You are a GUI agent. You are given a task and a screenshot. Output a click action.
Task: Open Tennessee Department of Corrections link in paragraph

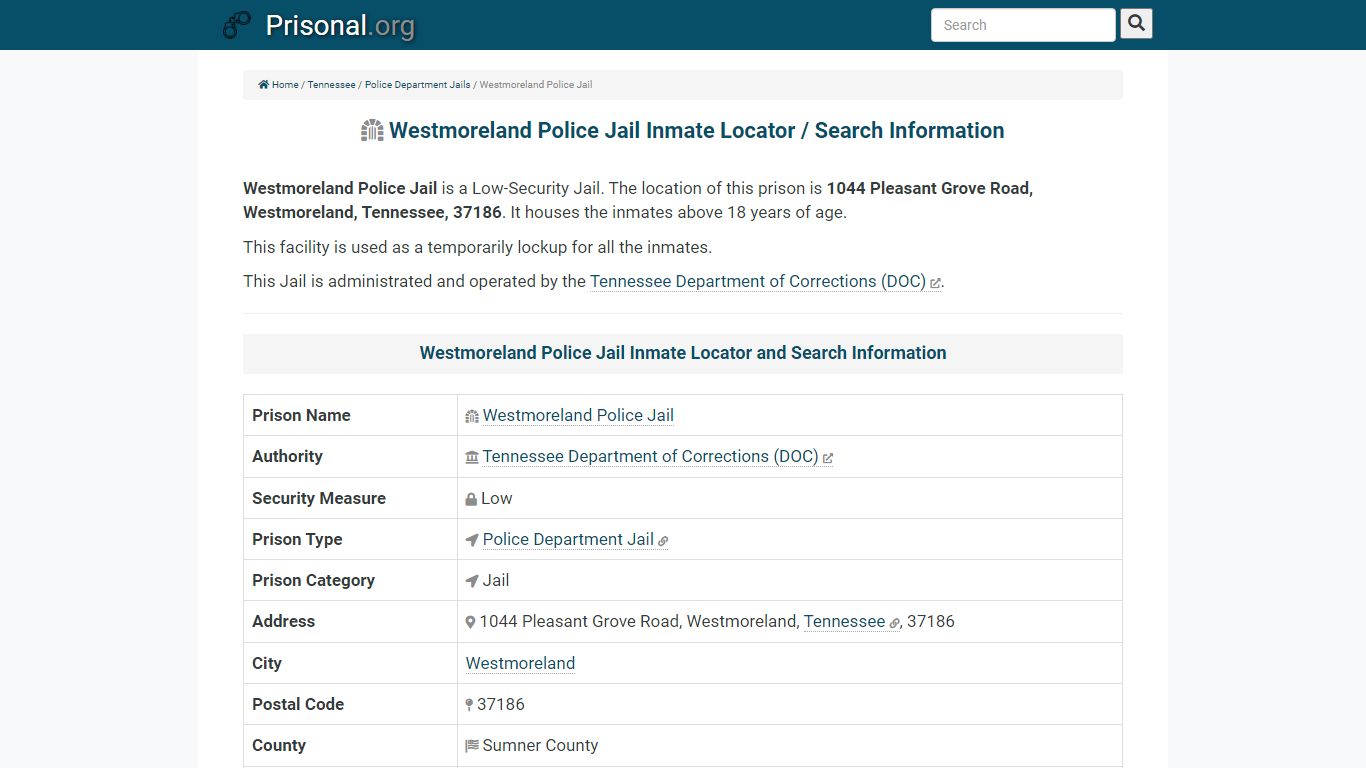point(758,281)
